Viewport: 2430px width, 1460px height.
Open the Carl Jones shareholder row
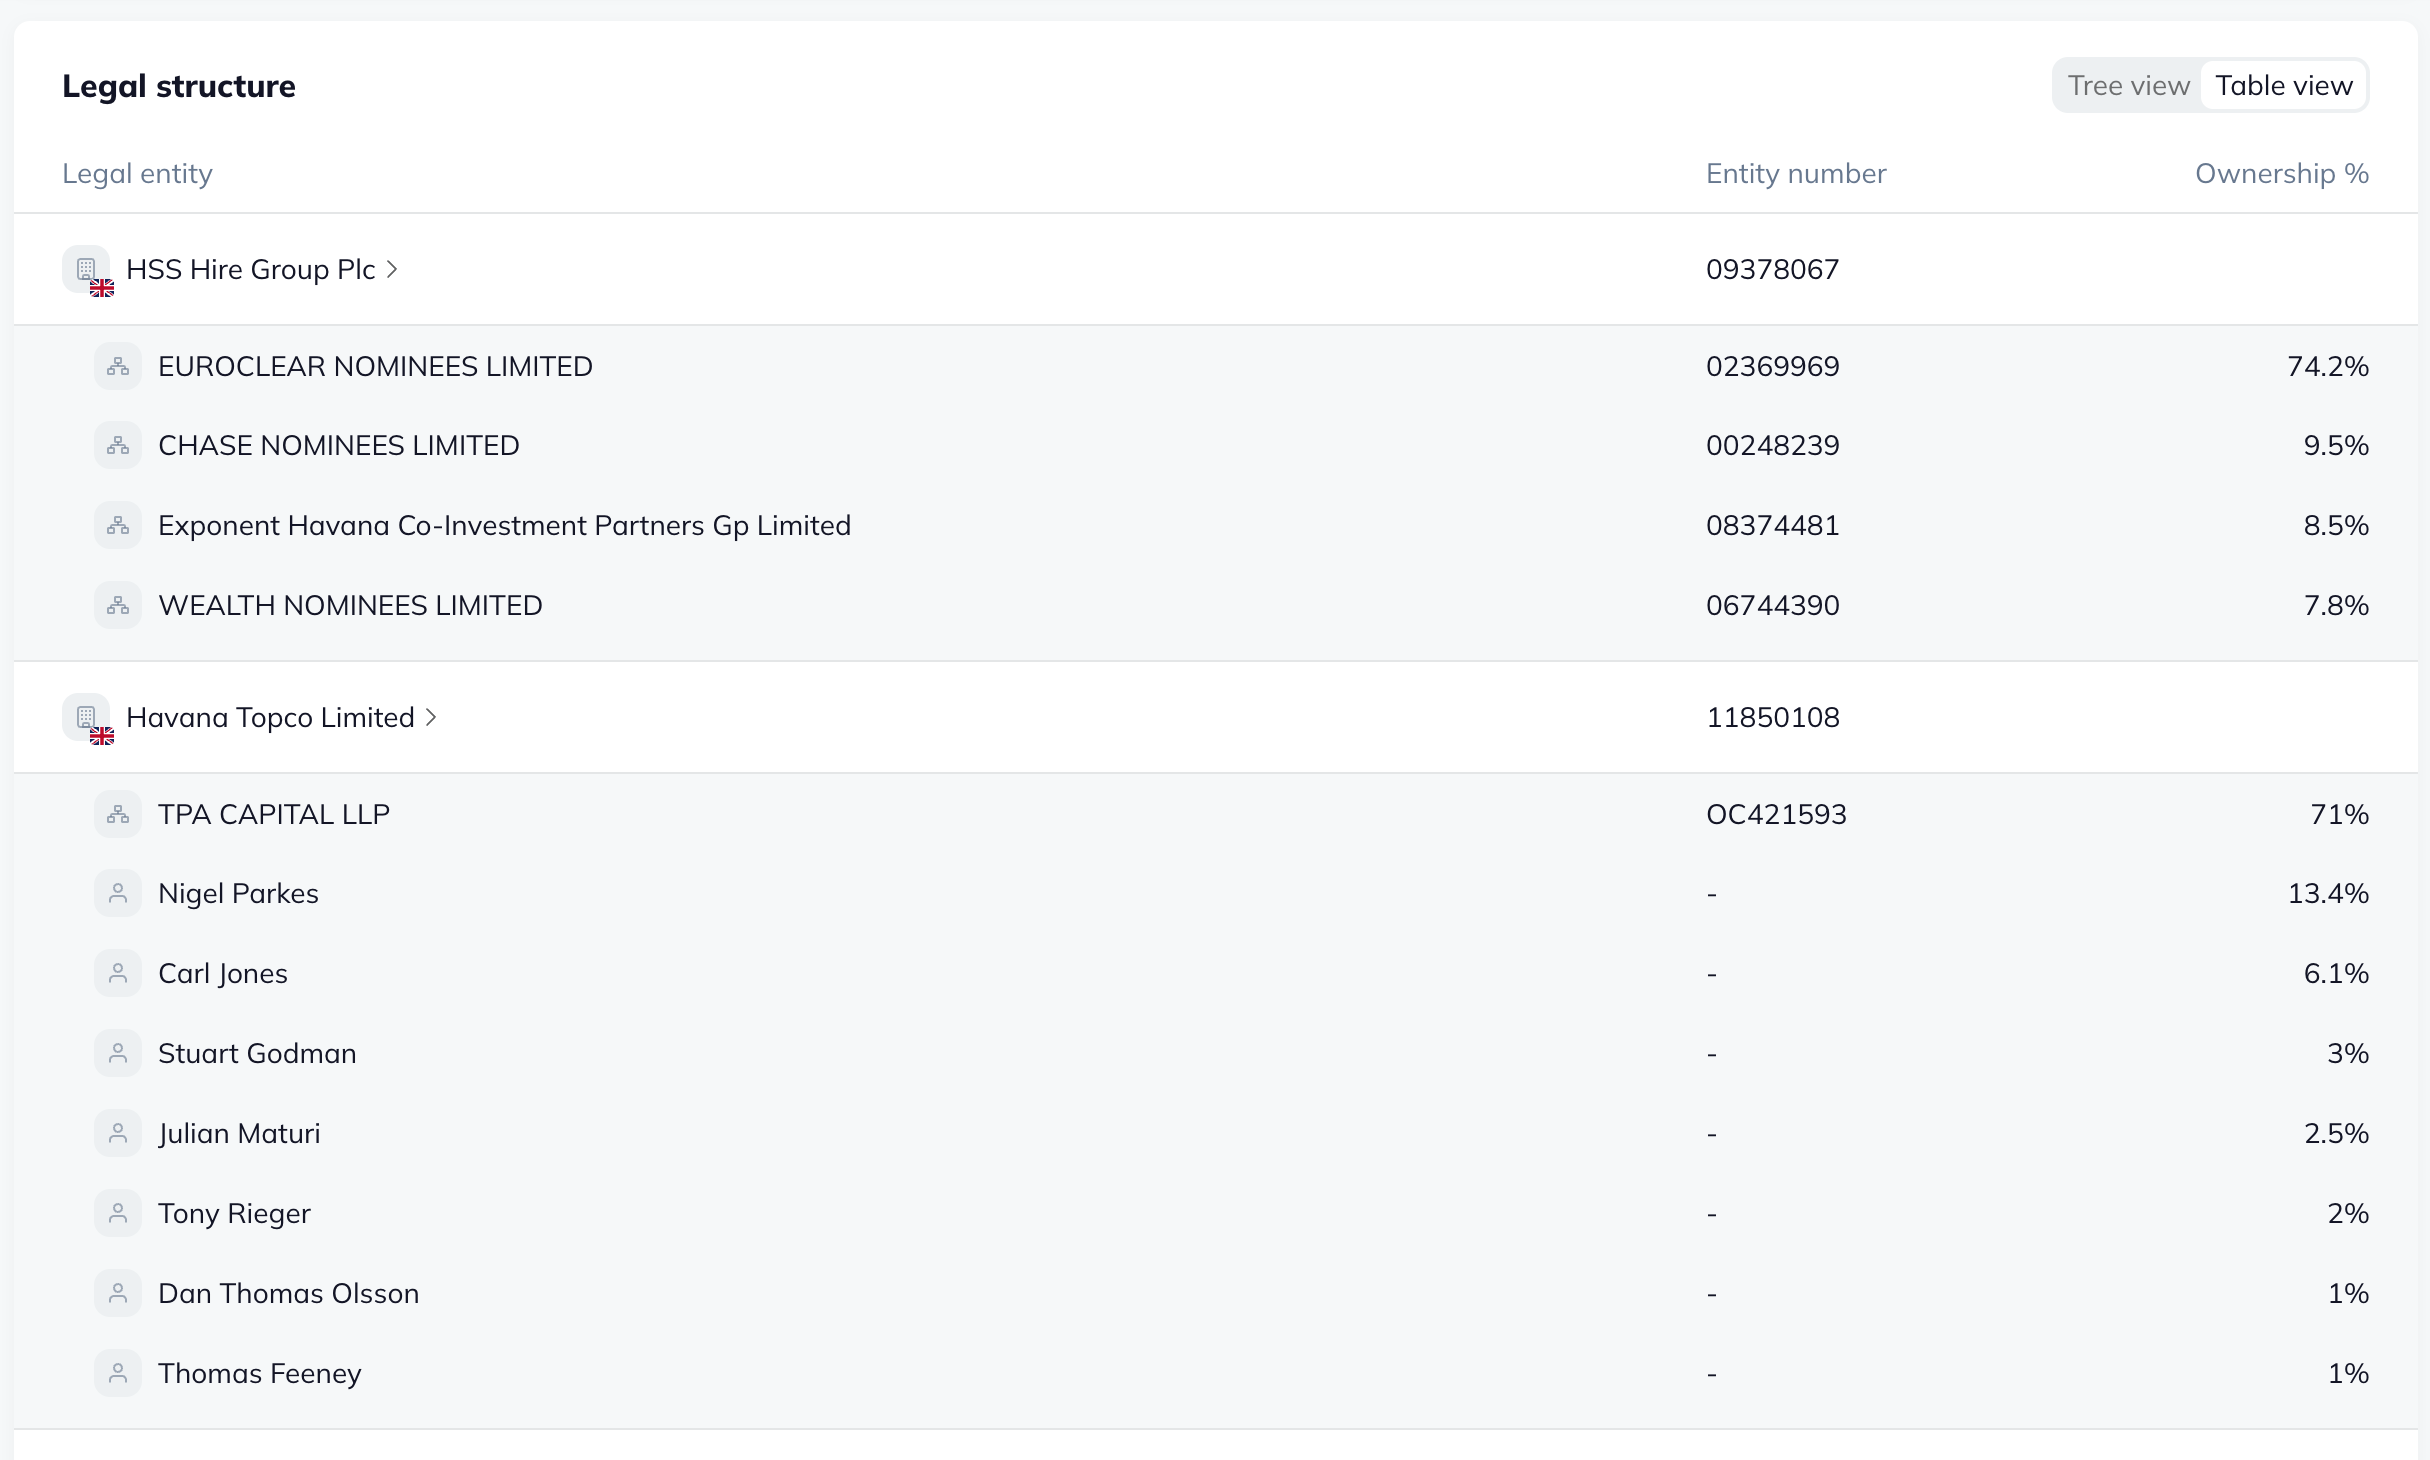coord(223,974)
